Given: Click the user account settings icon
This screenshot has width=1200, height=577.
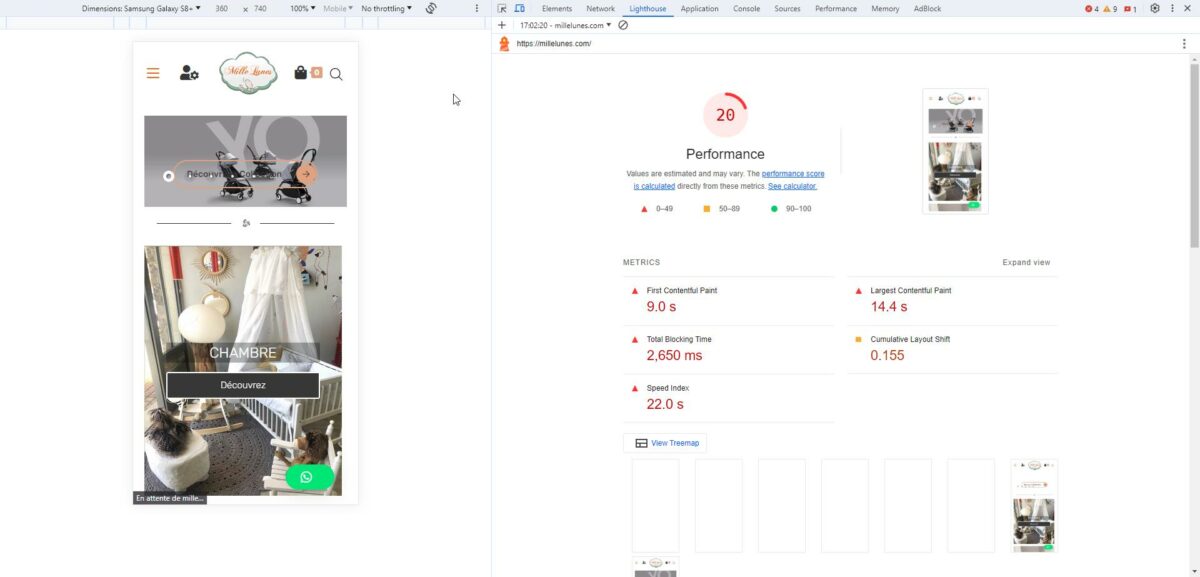Looking at the screenshot, I should point(189,73).
